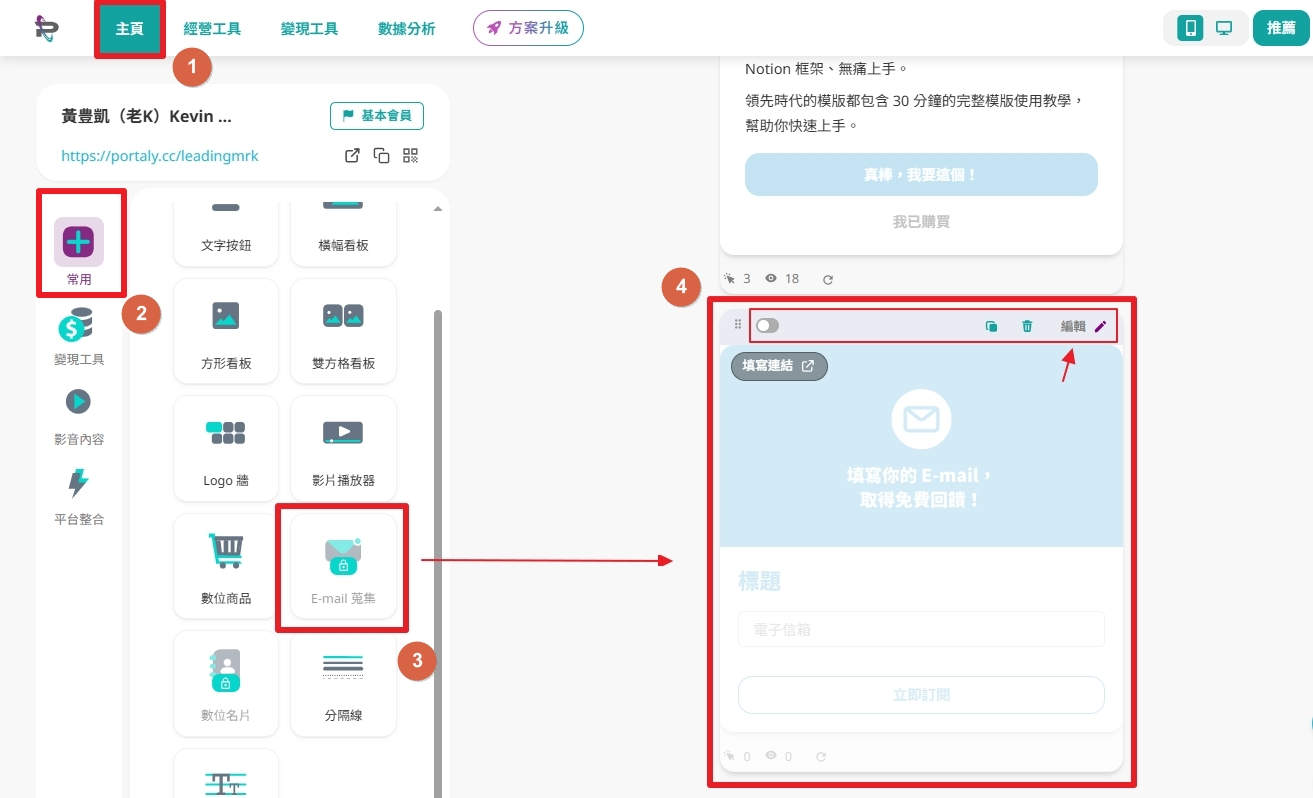Viewport: 1313px width, 798px height.
Task: Add the 數位商品 shopping cart block
Action: (226, 566)
